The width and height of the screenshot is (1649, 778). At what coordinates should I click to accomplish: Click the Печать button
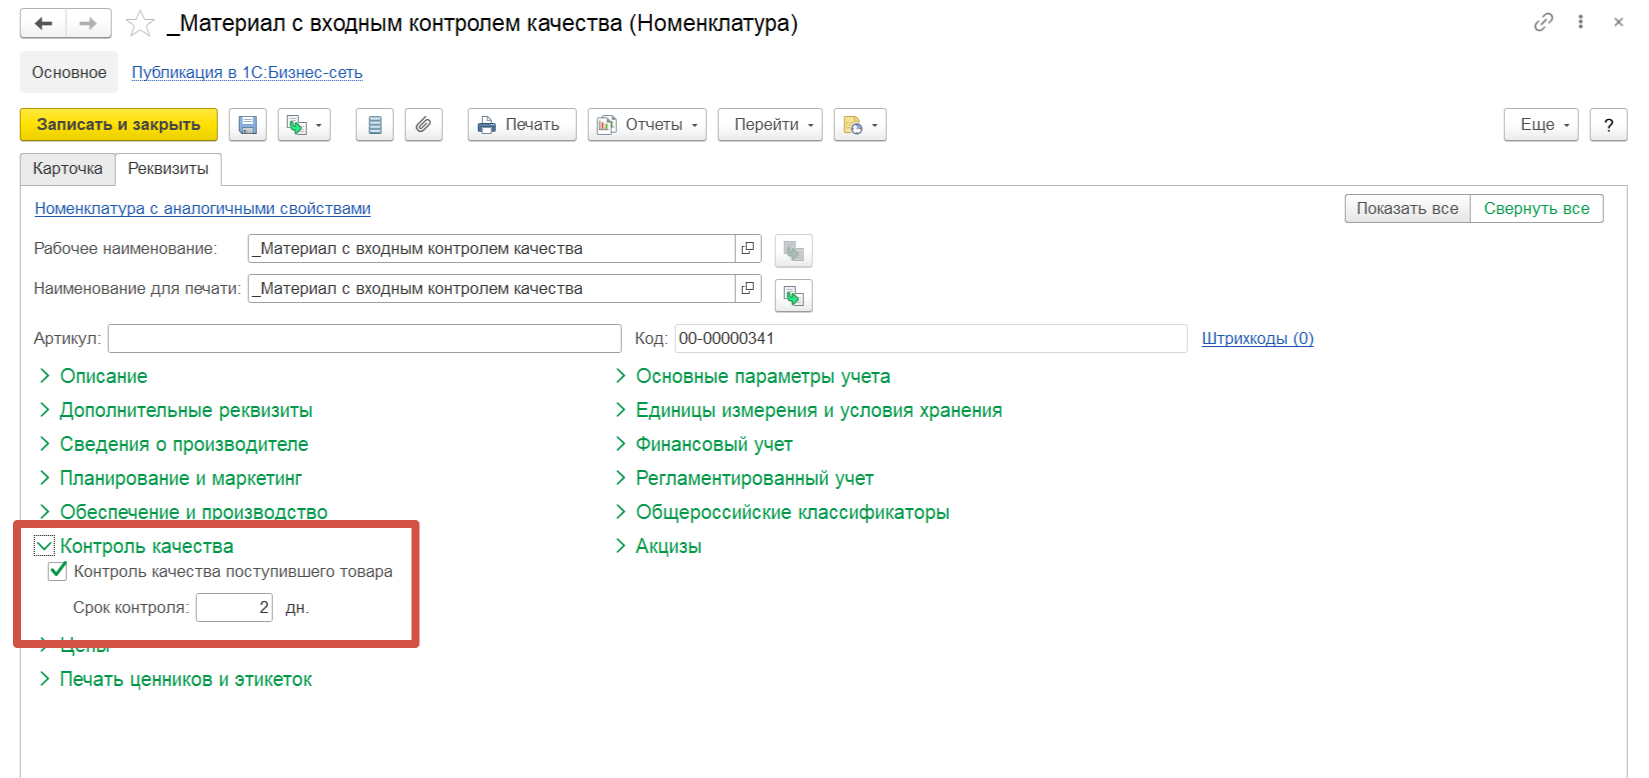click(522, 125)
